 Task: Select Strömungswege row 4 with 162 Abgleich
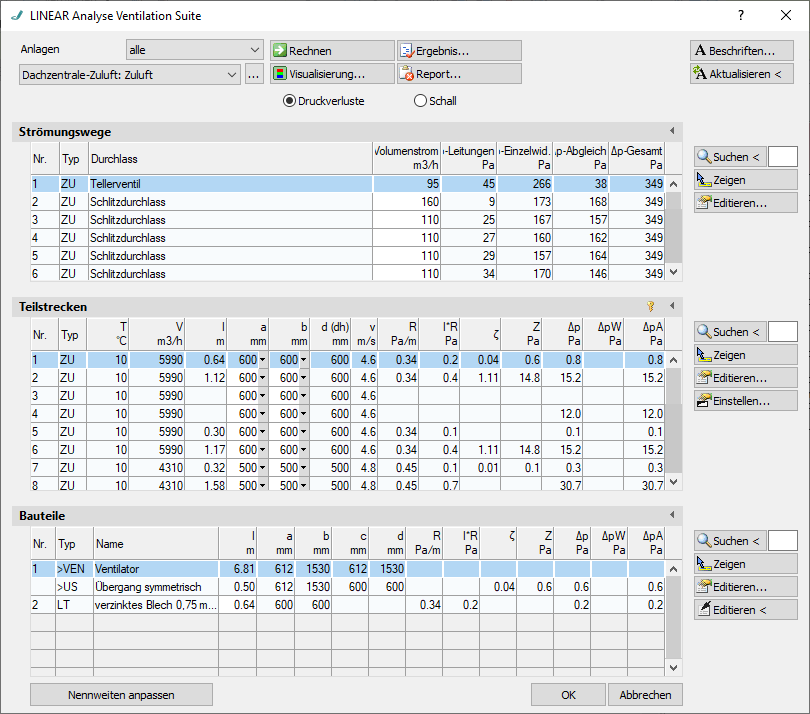(x=348, y=238)
